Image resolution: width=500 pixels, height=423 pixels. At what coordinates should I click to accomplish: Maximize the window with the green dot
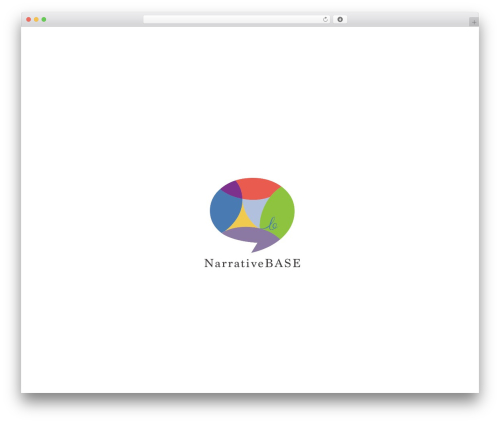coord(44,20)
